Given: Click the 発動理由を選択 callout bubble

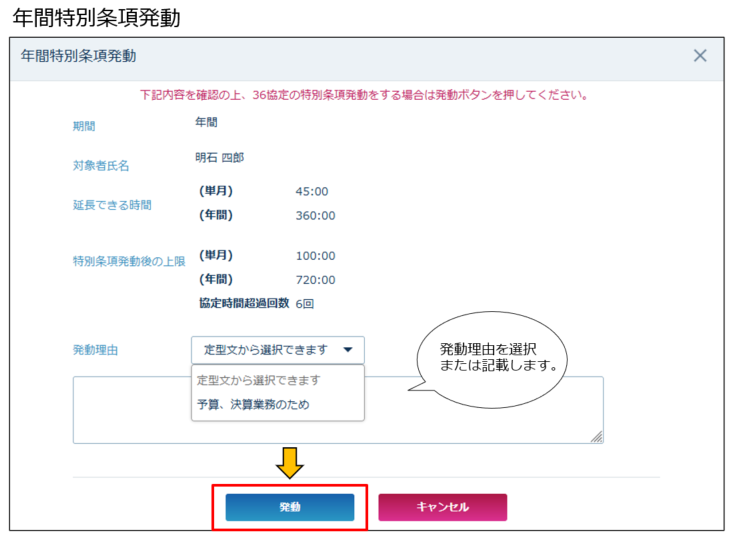Looking at the screenshot, I should [x=497, y=358].
